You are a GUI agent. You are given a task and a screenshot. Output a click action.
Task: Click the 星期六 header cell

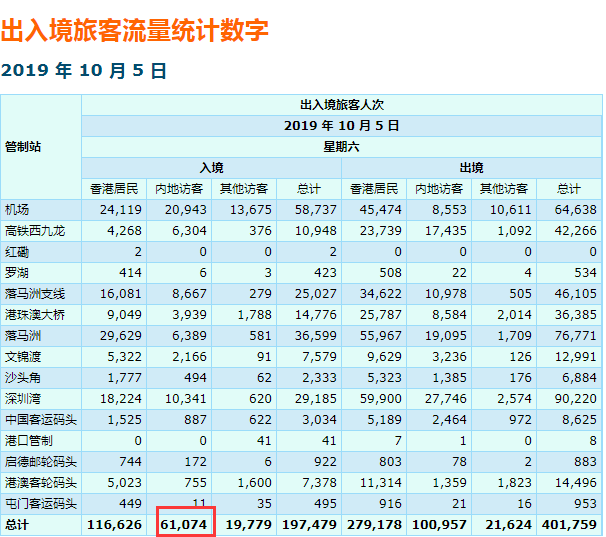click(342, 147)
